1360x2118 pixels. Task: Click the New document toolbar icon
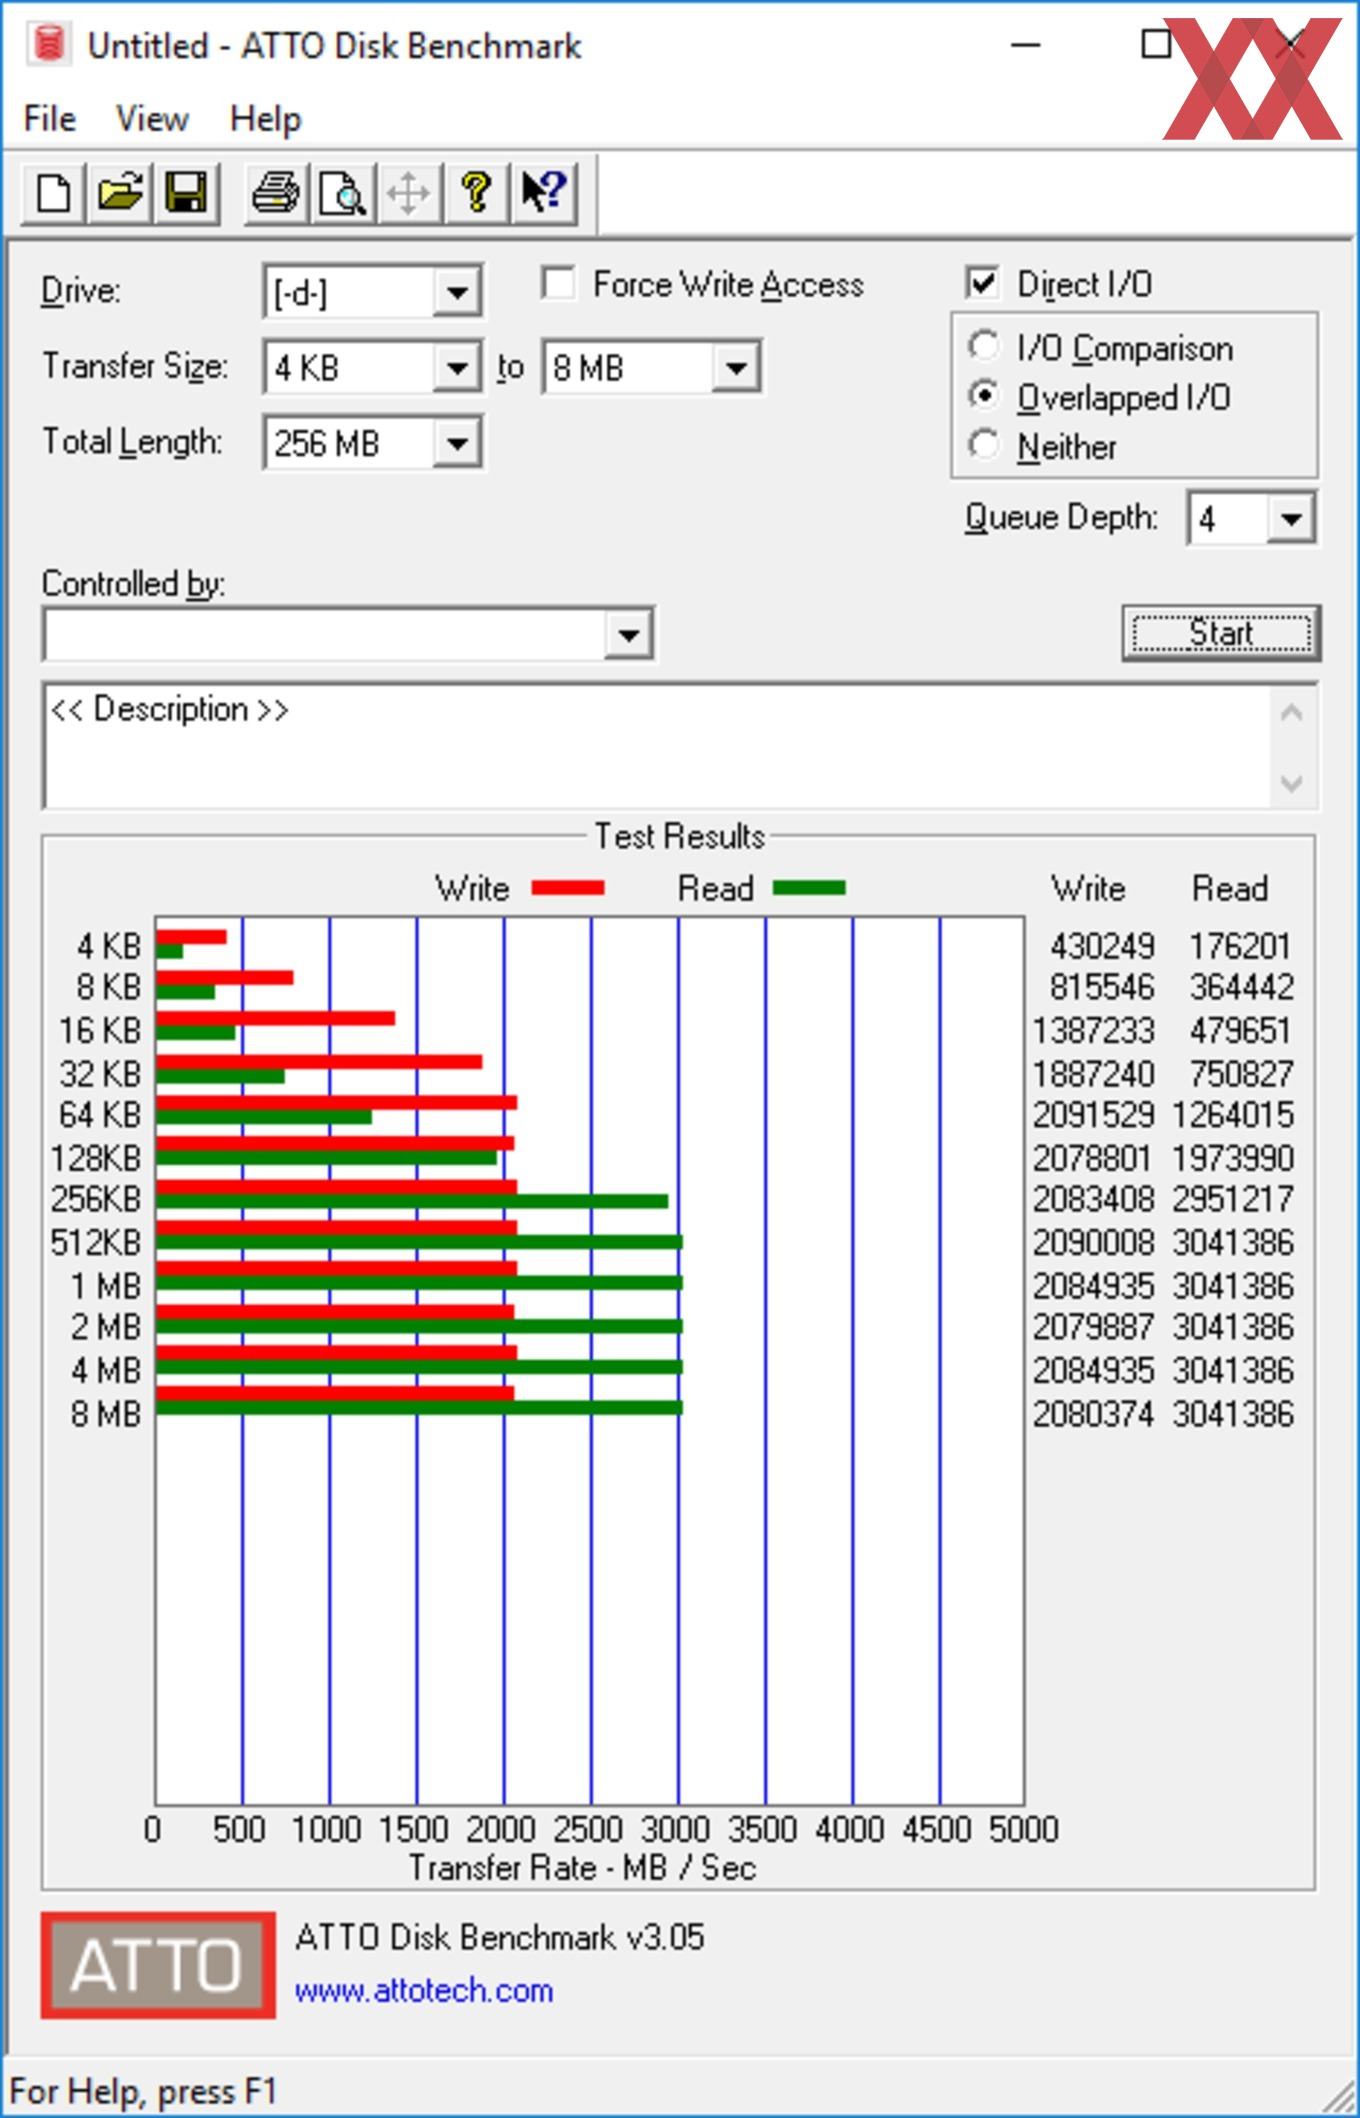[x=54, y=192]
